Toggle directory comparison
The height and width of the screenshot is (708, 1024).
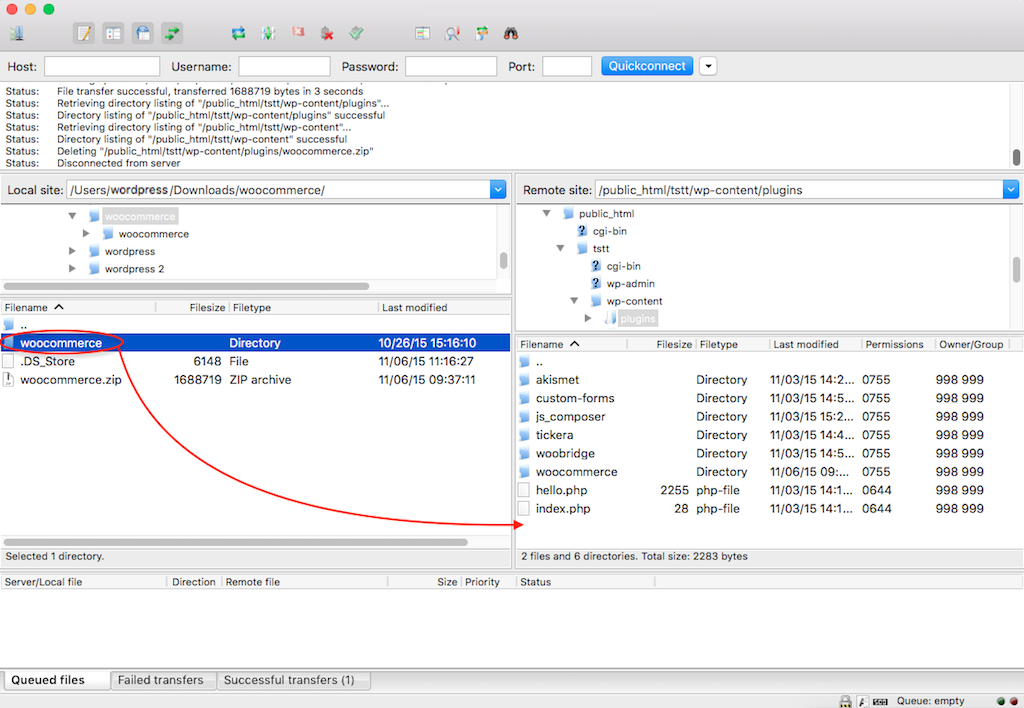point(452,33)
